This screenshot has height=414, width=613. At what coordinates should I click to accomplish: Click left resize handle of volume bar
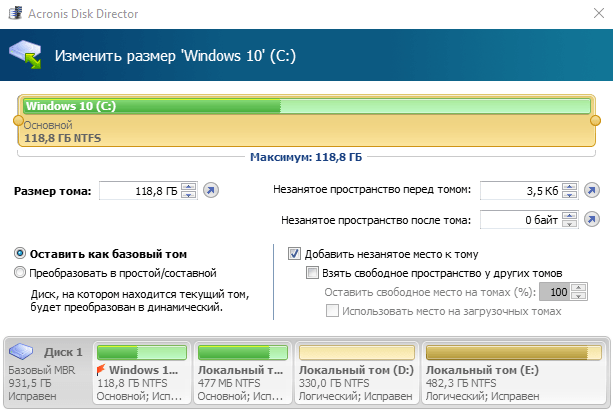[18, 120]
